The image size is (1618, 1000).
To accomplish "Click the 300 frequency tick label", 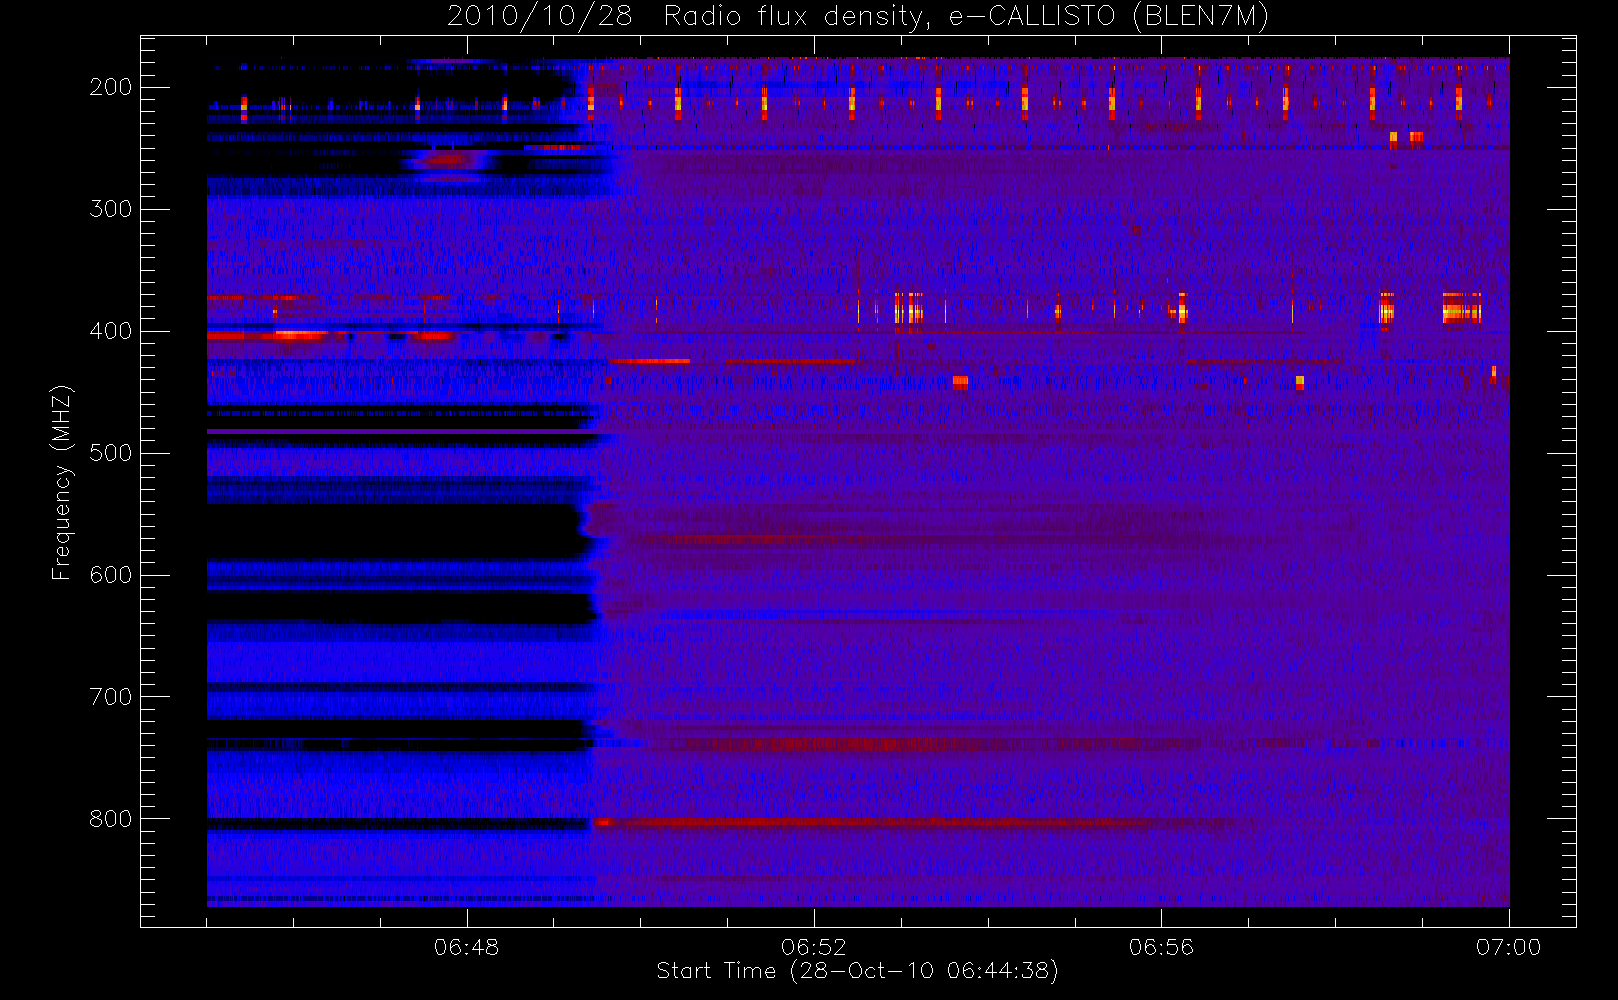I will (x=111, y=209).
